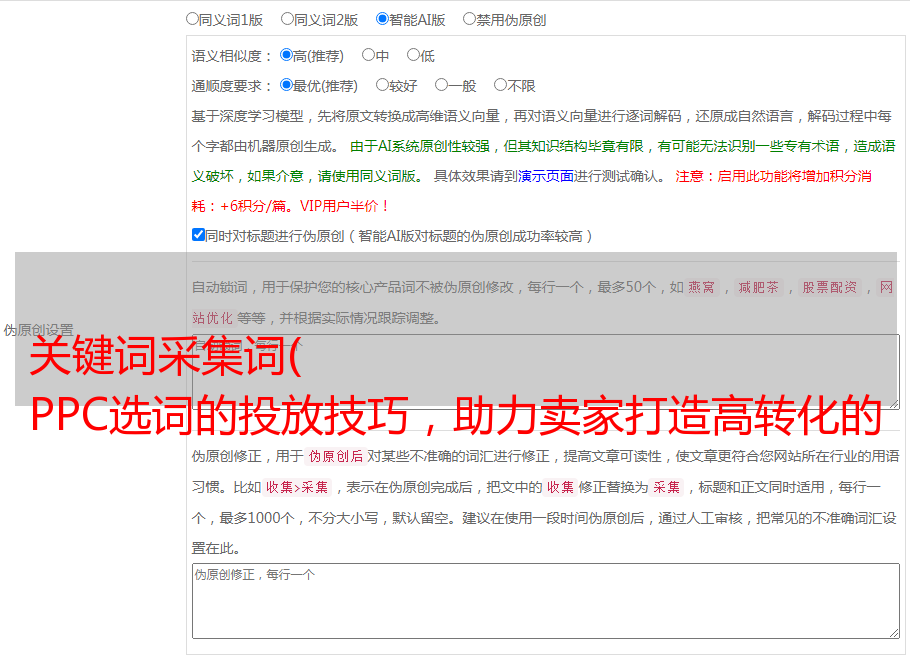This screenshot has width=911, height=658.
Task: Set 通顺度要求 to 较好
Action: click(382, 85)
